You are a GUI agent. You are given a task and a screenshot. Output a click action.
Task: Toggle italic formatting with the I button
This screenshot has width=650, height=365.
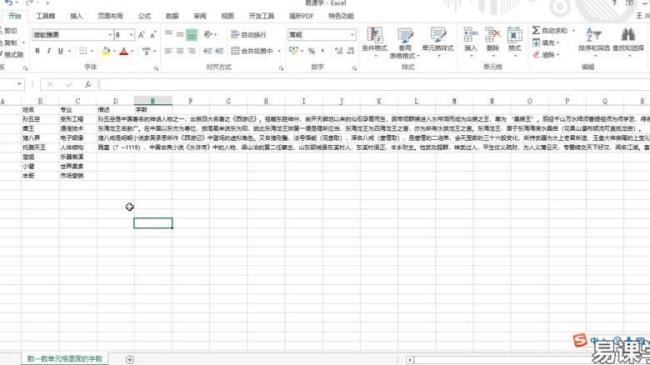[x=49, y=51]
